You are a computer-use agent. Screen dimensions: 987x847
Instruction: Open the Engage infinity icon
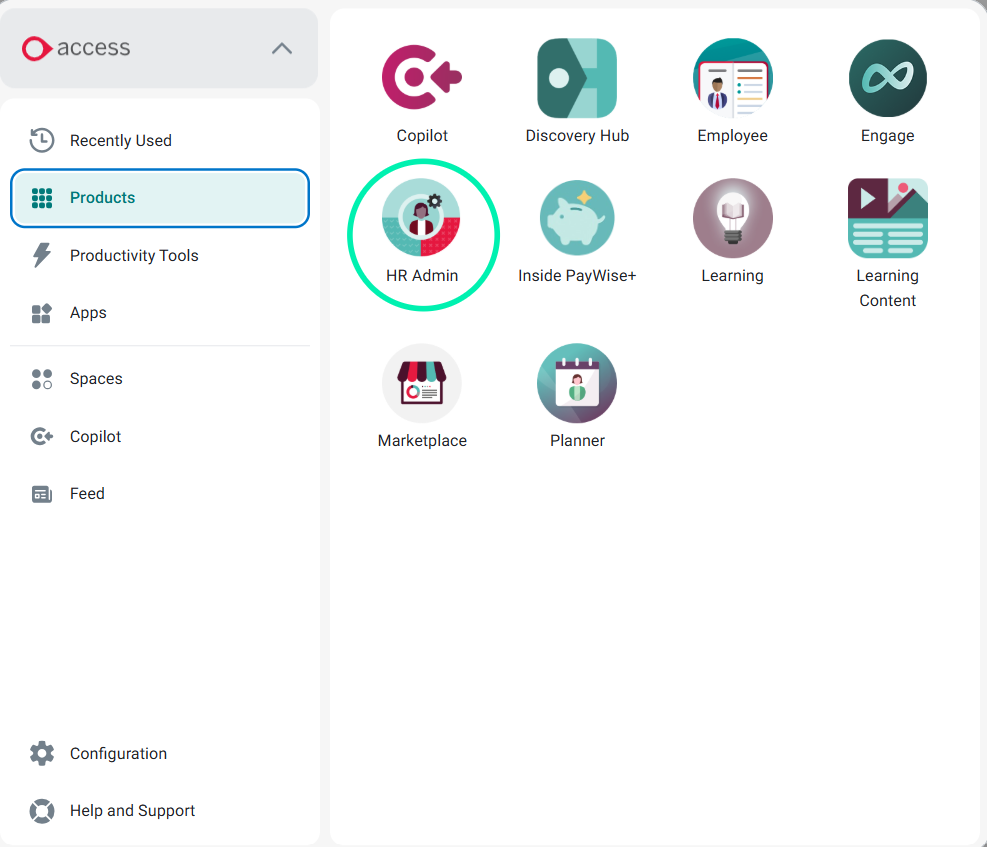[x=888, y=78]
